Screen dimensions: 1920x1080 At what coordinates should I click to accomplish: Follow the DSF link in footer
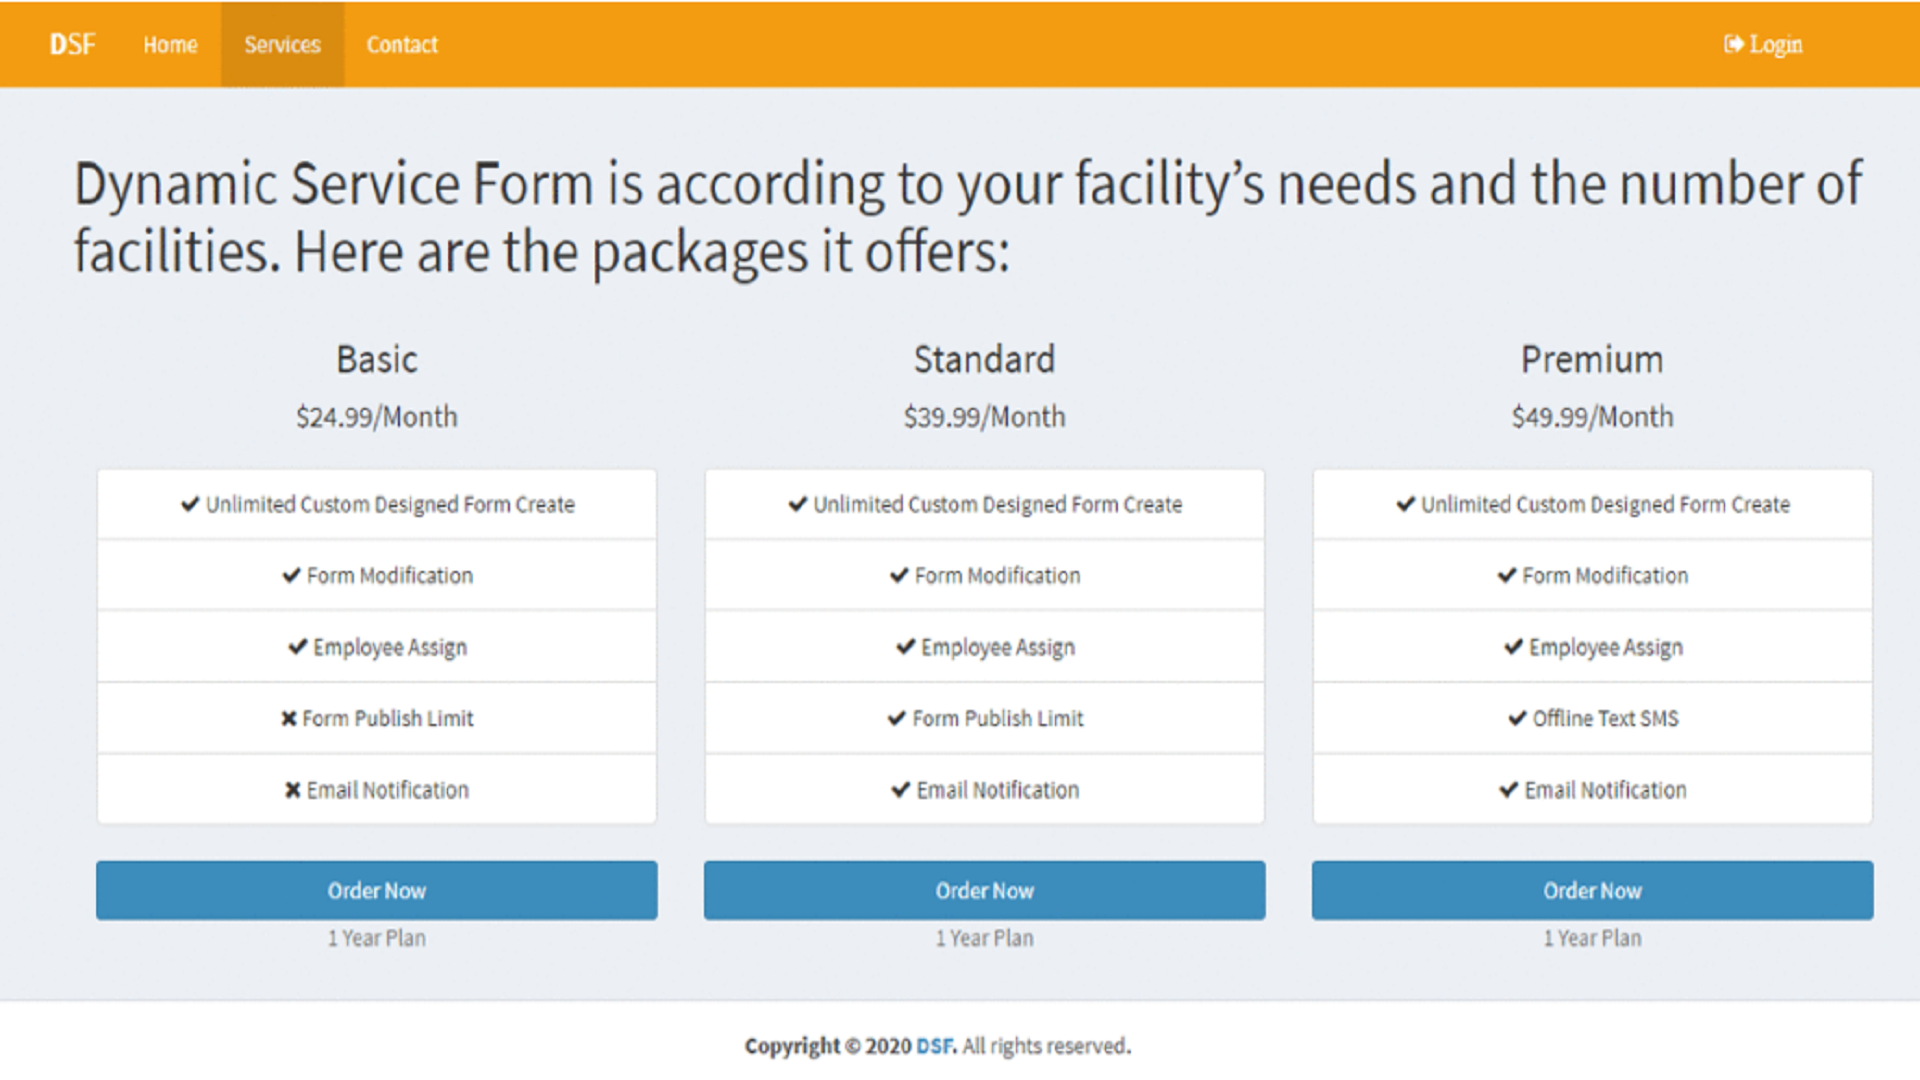tap(936, 1046)
